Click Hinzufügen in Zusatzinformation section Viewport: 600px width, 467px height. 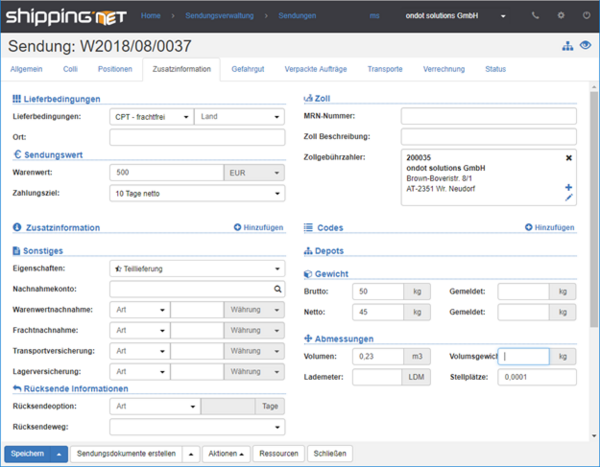[258, 228]
